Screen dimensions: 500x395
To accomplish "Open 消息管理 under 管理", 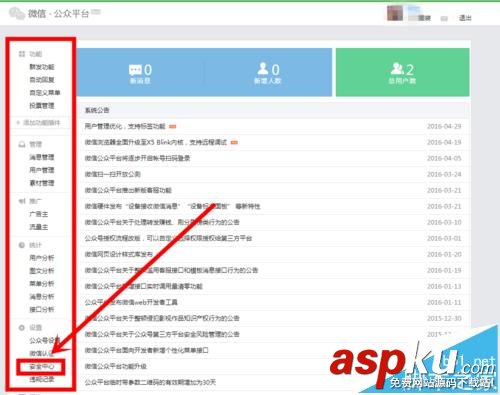I will pyautogui.click(x=42, y=157).
